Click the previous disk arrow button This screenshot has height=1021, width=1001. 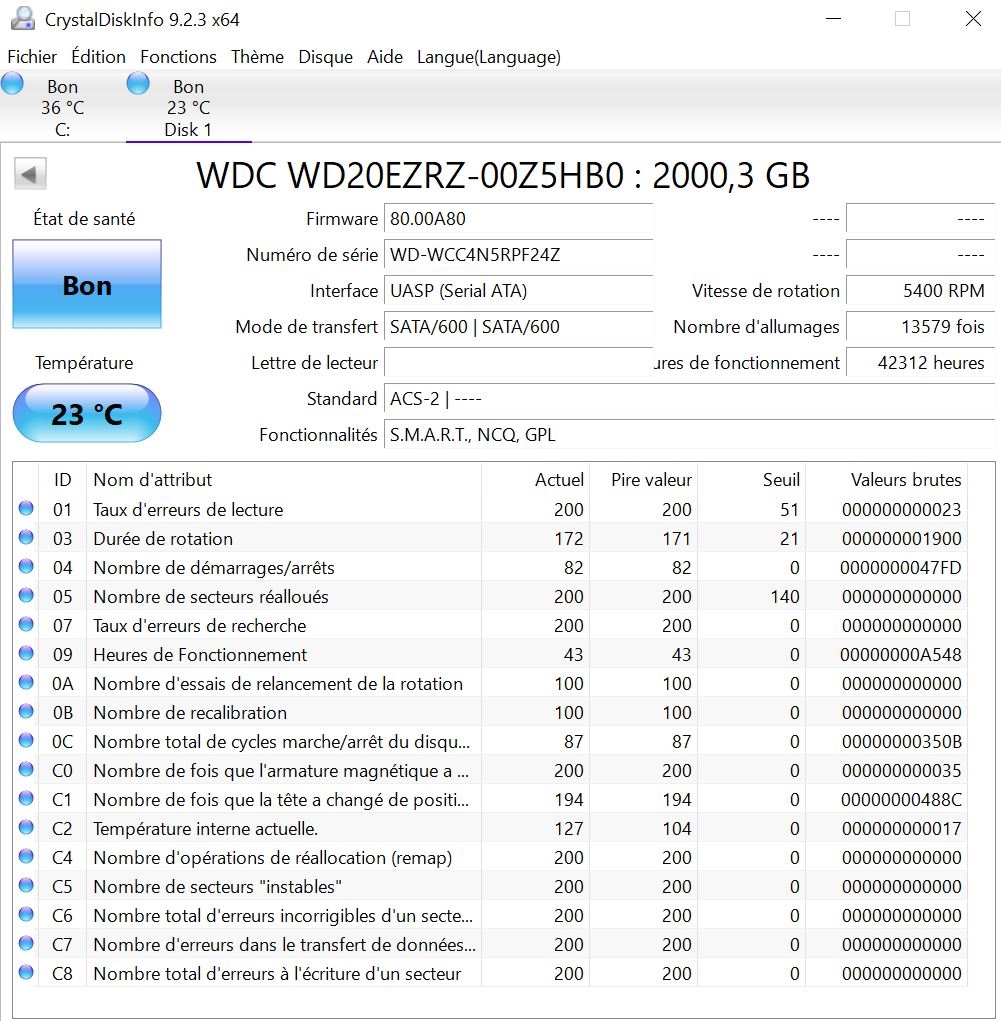[x=30, y=174]
